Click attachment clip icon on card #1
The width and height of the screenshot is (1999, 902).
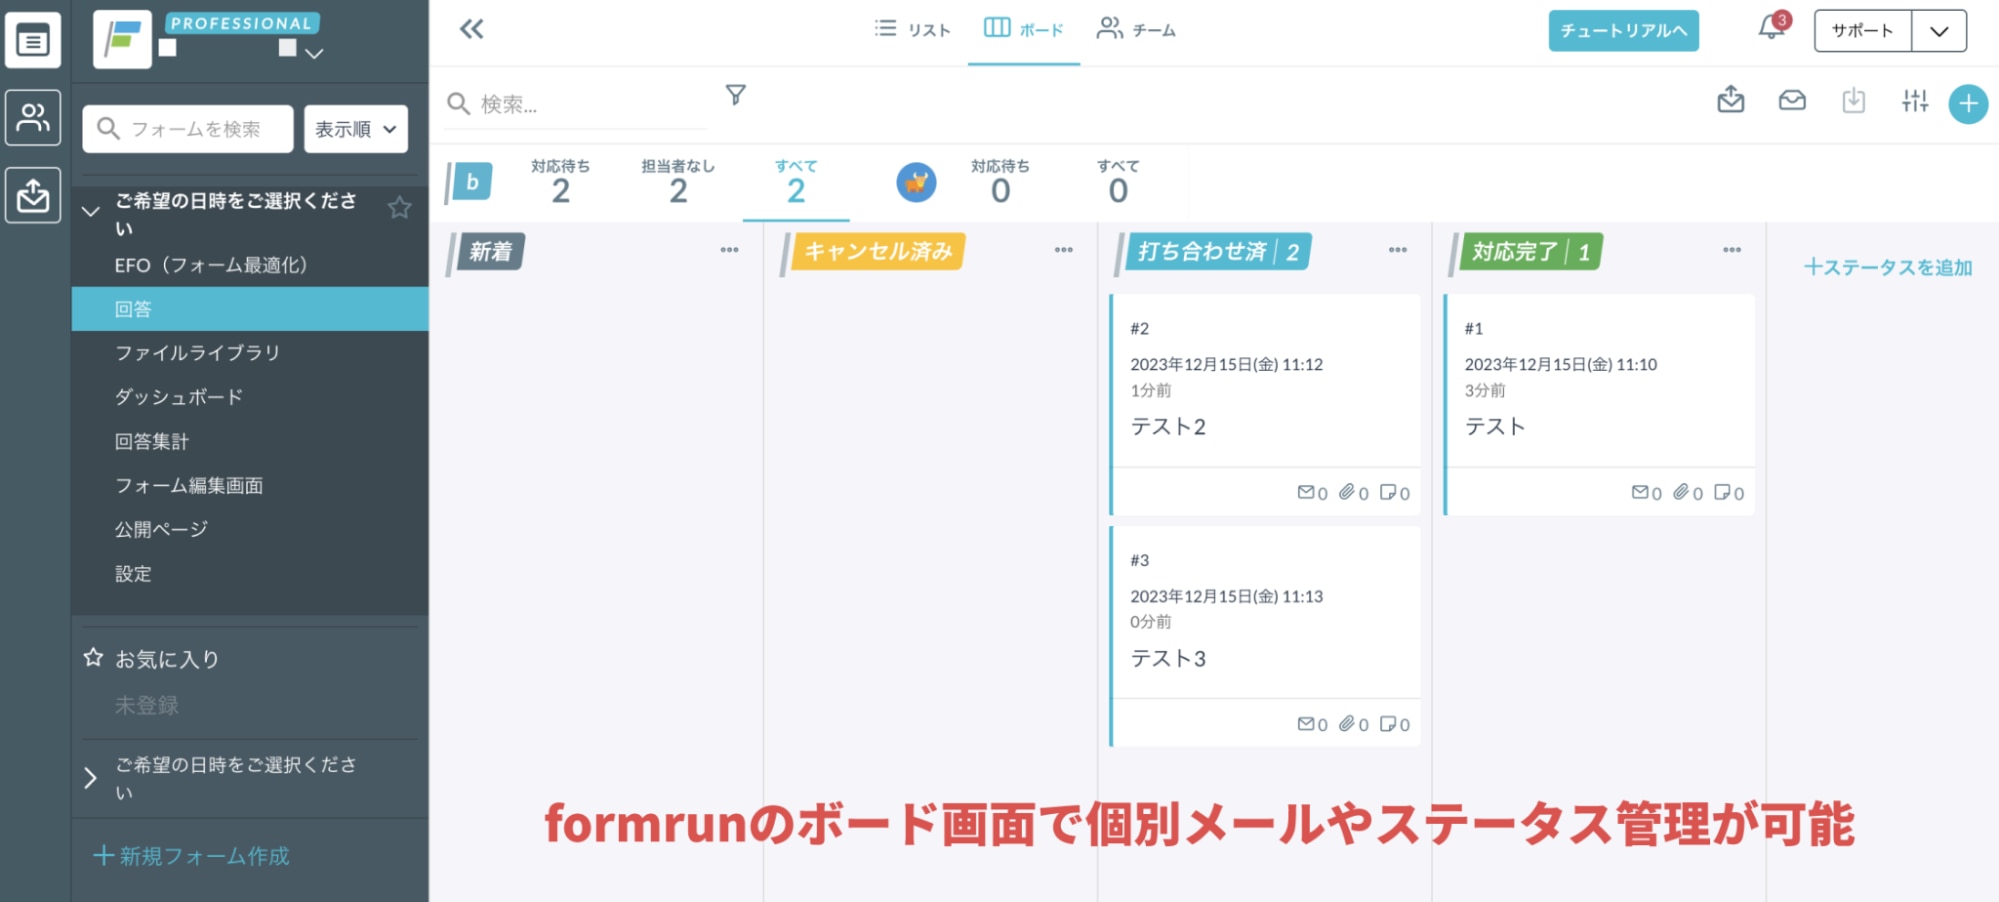click(x=1681, y=492)
